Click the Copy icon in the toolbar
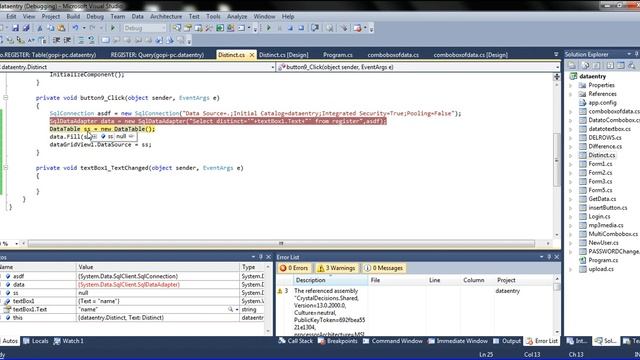The width and height of the screenshot is (640, 360). click(x=51, y=28)
